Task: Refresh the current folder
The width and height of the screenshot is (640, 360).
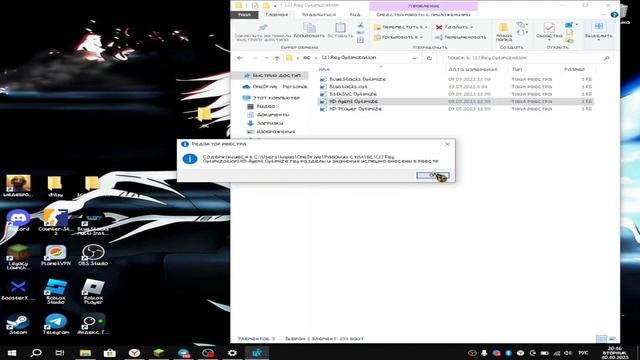Action: 429,58
